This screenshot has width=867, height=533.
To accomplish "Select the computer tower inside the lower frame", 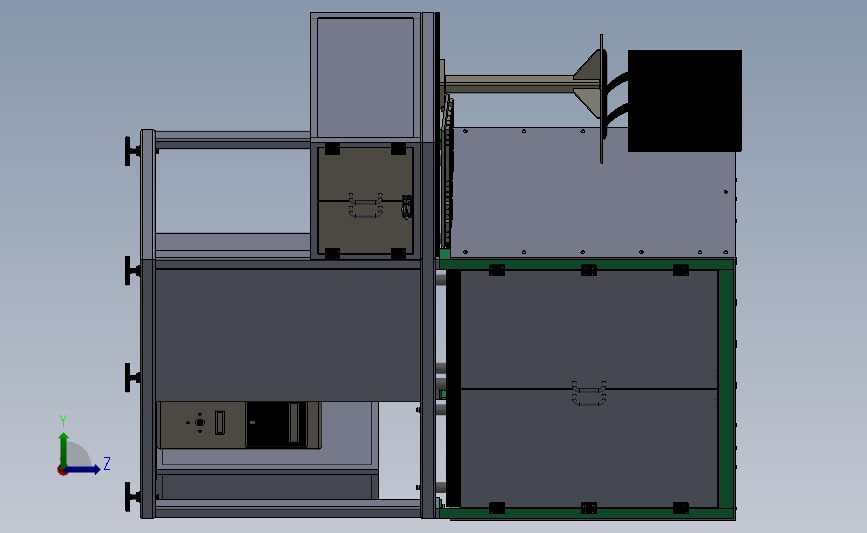I will pyautogui.click(x=239, y=425).
